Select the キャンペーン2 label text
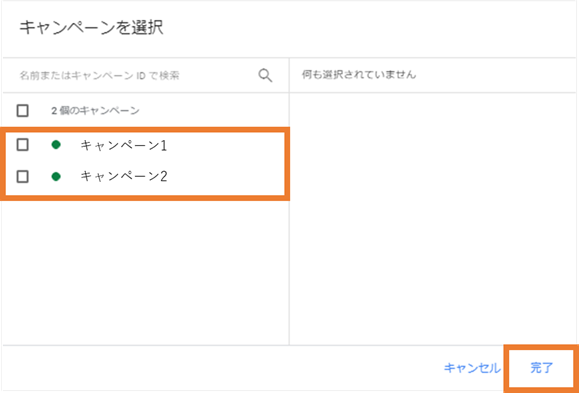Image resolution: width=579 pixels, height=393 pixels. (x=124, y=176)
